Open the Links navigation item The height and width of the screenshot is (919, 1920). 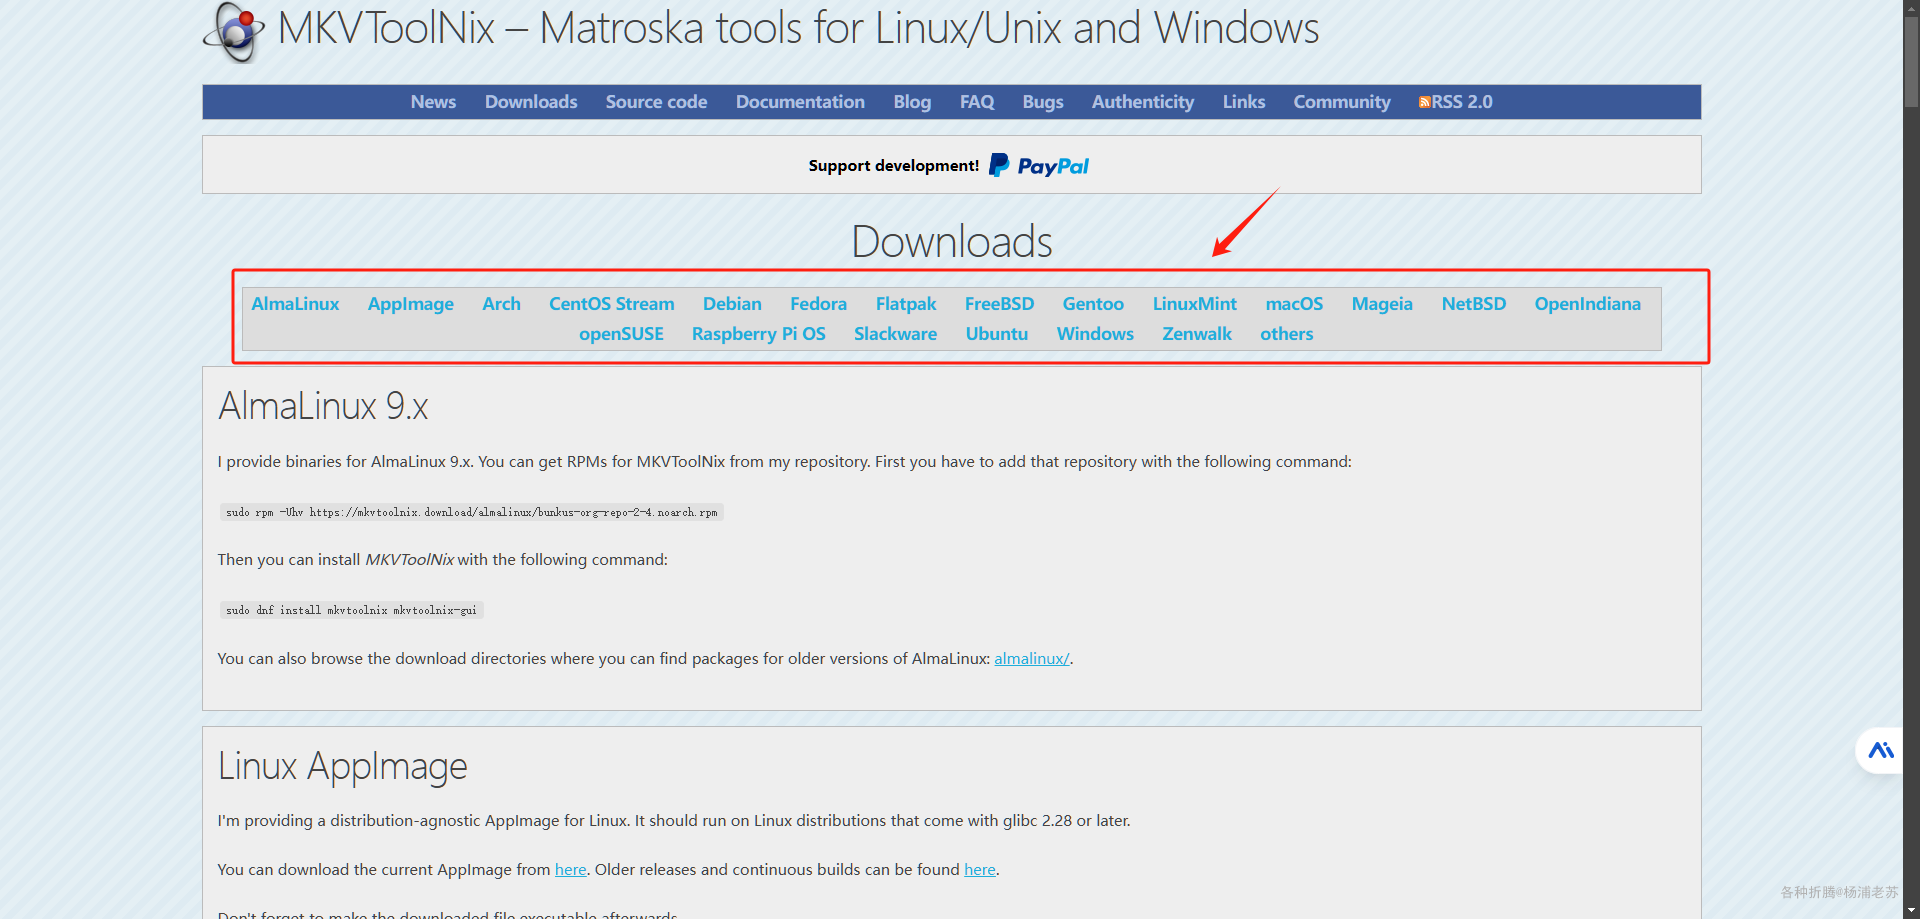coord(1244,102)
